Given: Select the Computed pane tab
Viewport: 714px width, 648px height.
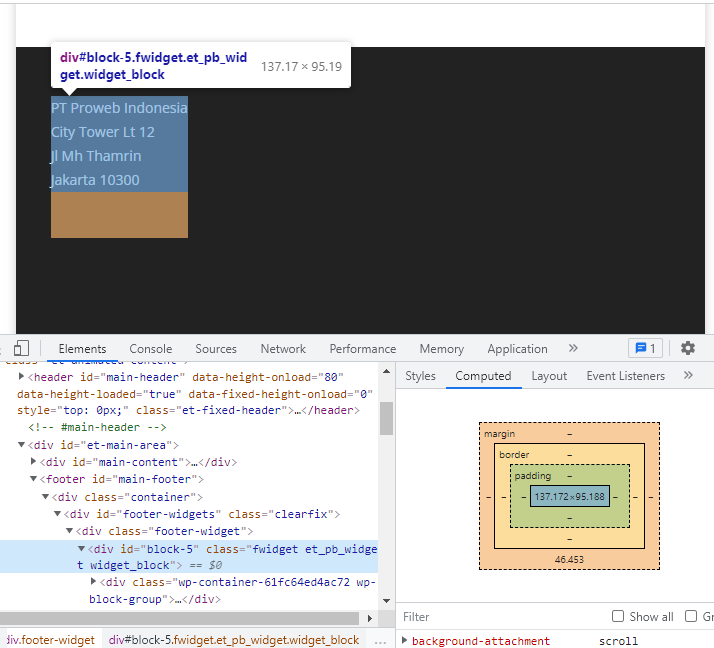Looking at the screenshot, I should [x=483, y=376].
